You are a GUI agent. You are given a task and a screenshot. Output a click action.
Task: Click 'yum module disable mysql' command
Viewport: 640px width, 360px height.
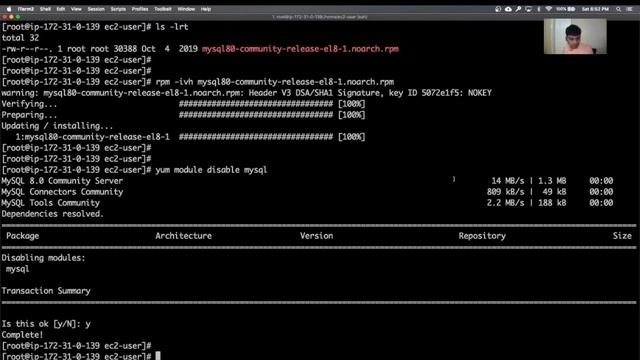(211, 170)
